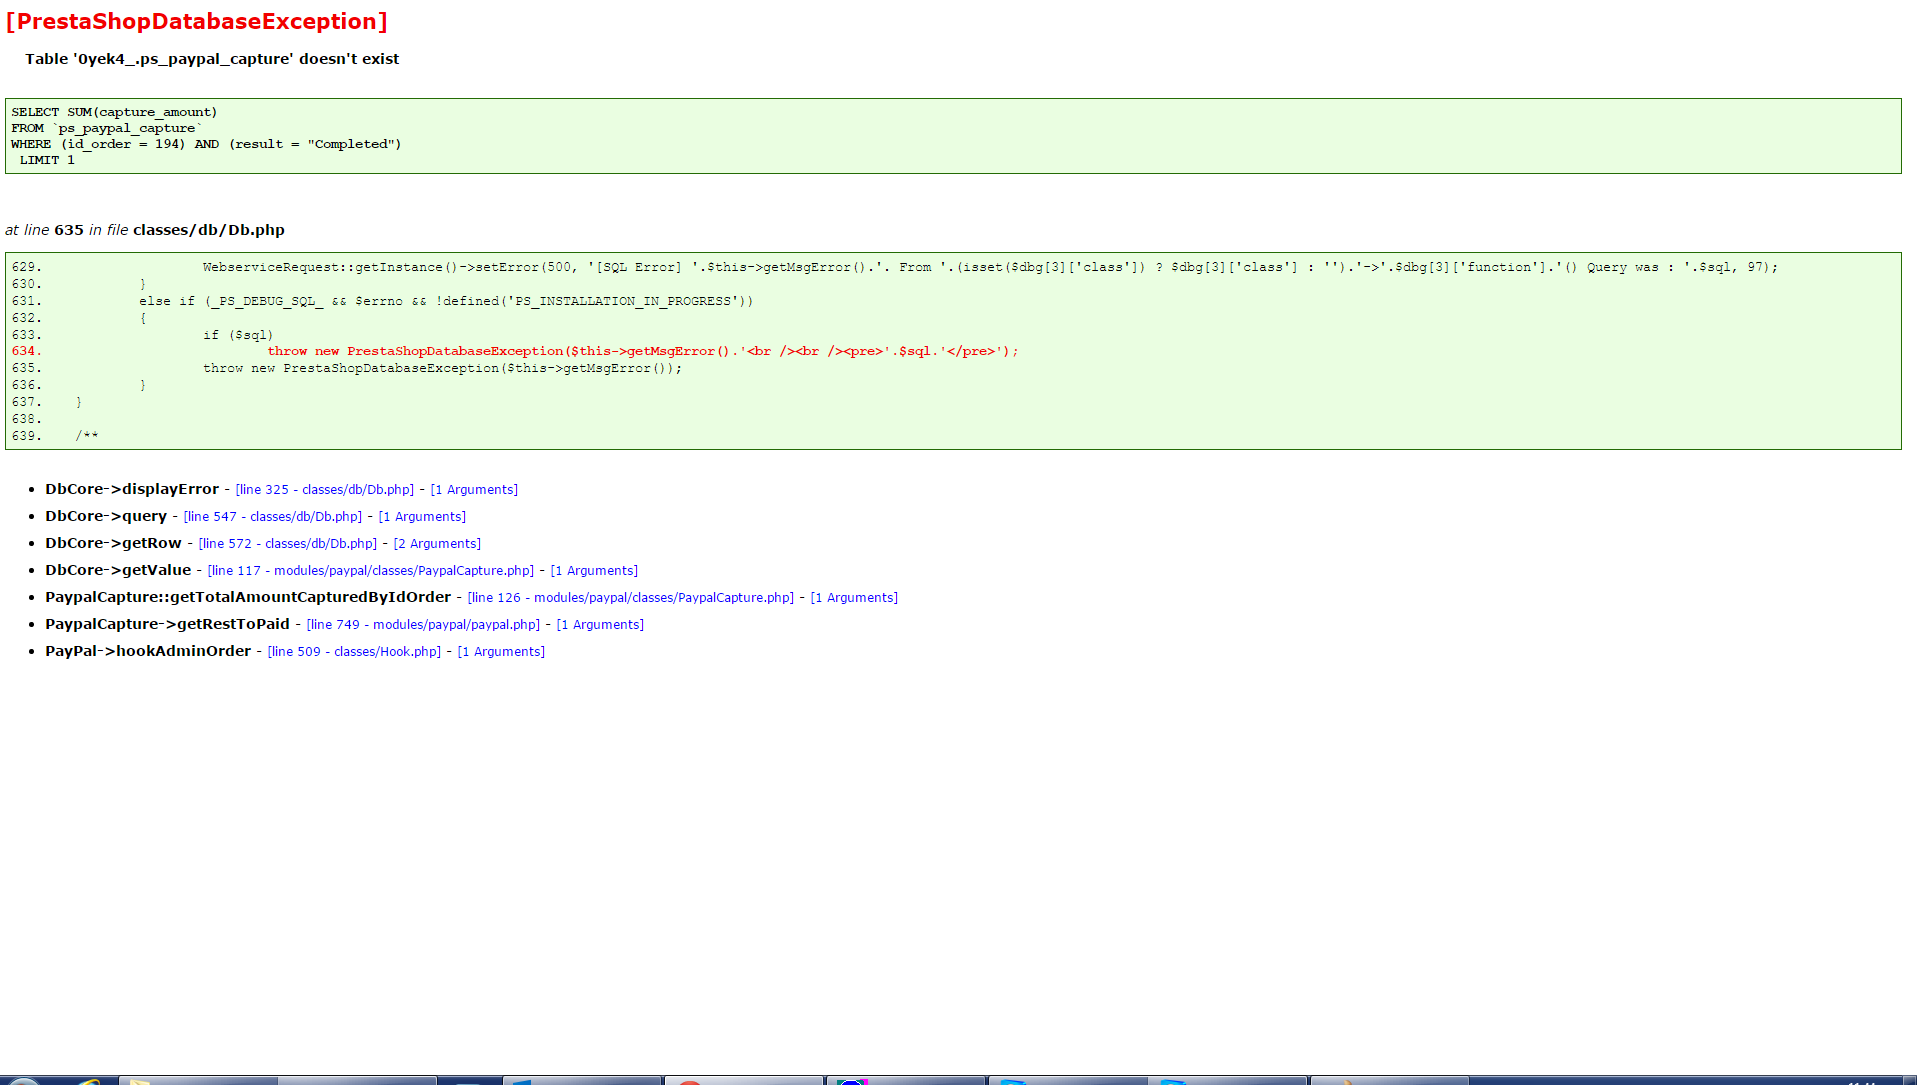This screenshot has height=1085, width=1917.
Task: Click the "Table doesn't exist" error message
Action: (212, 59)
